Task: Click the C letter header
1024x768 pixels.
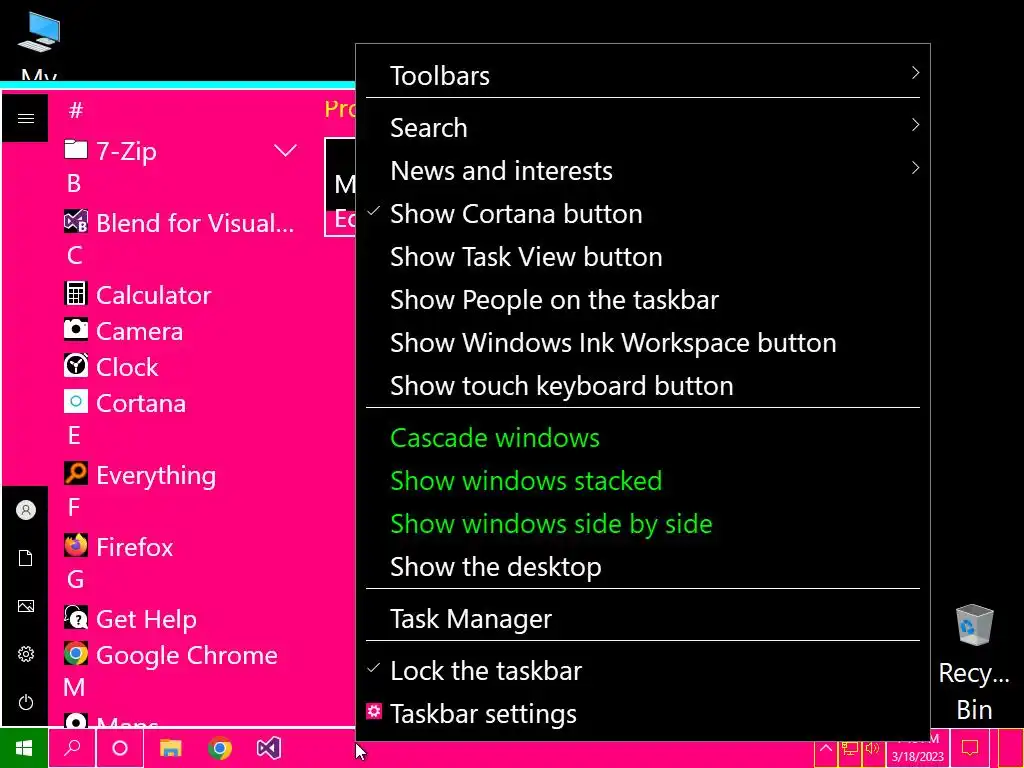Action: [x=74, y=255]
